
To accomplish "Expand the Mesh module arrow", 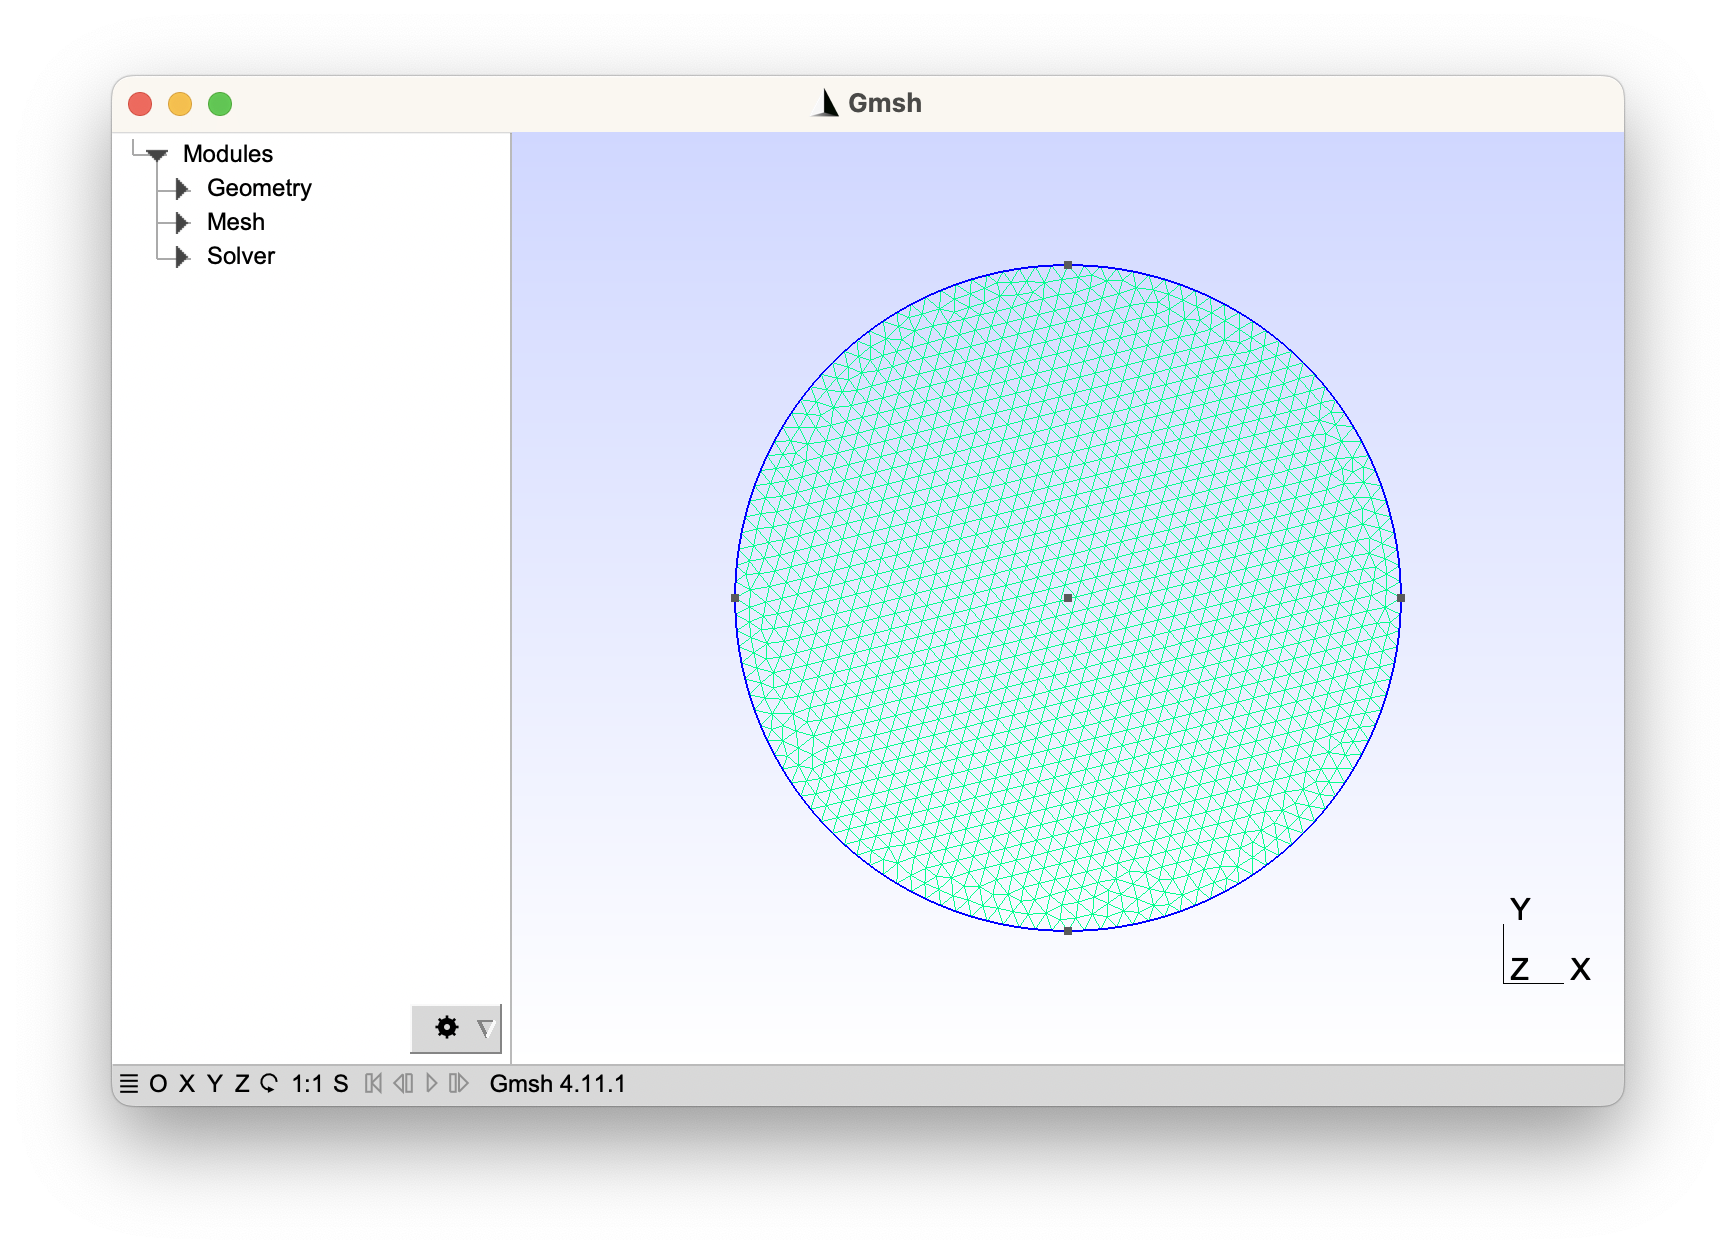I will tap(182, 223).
